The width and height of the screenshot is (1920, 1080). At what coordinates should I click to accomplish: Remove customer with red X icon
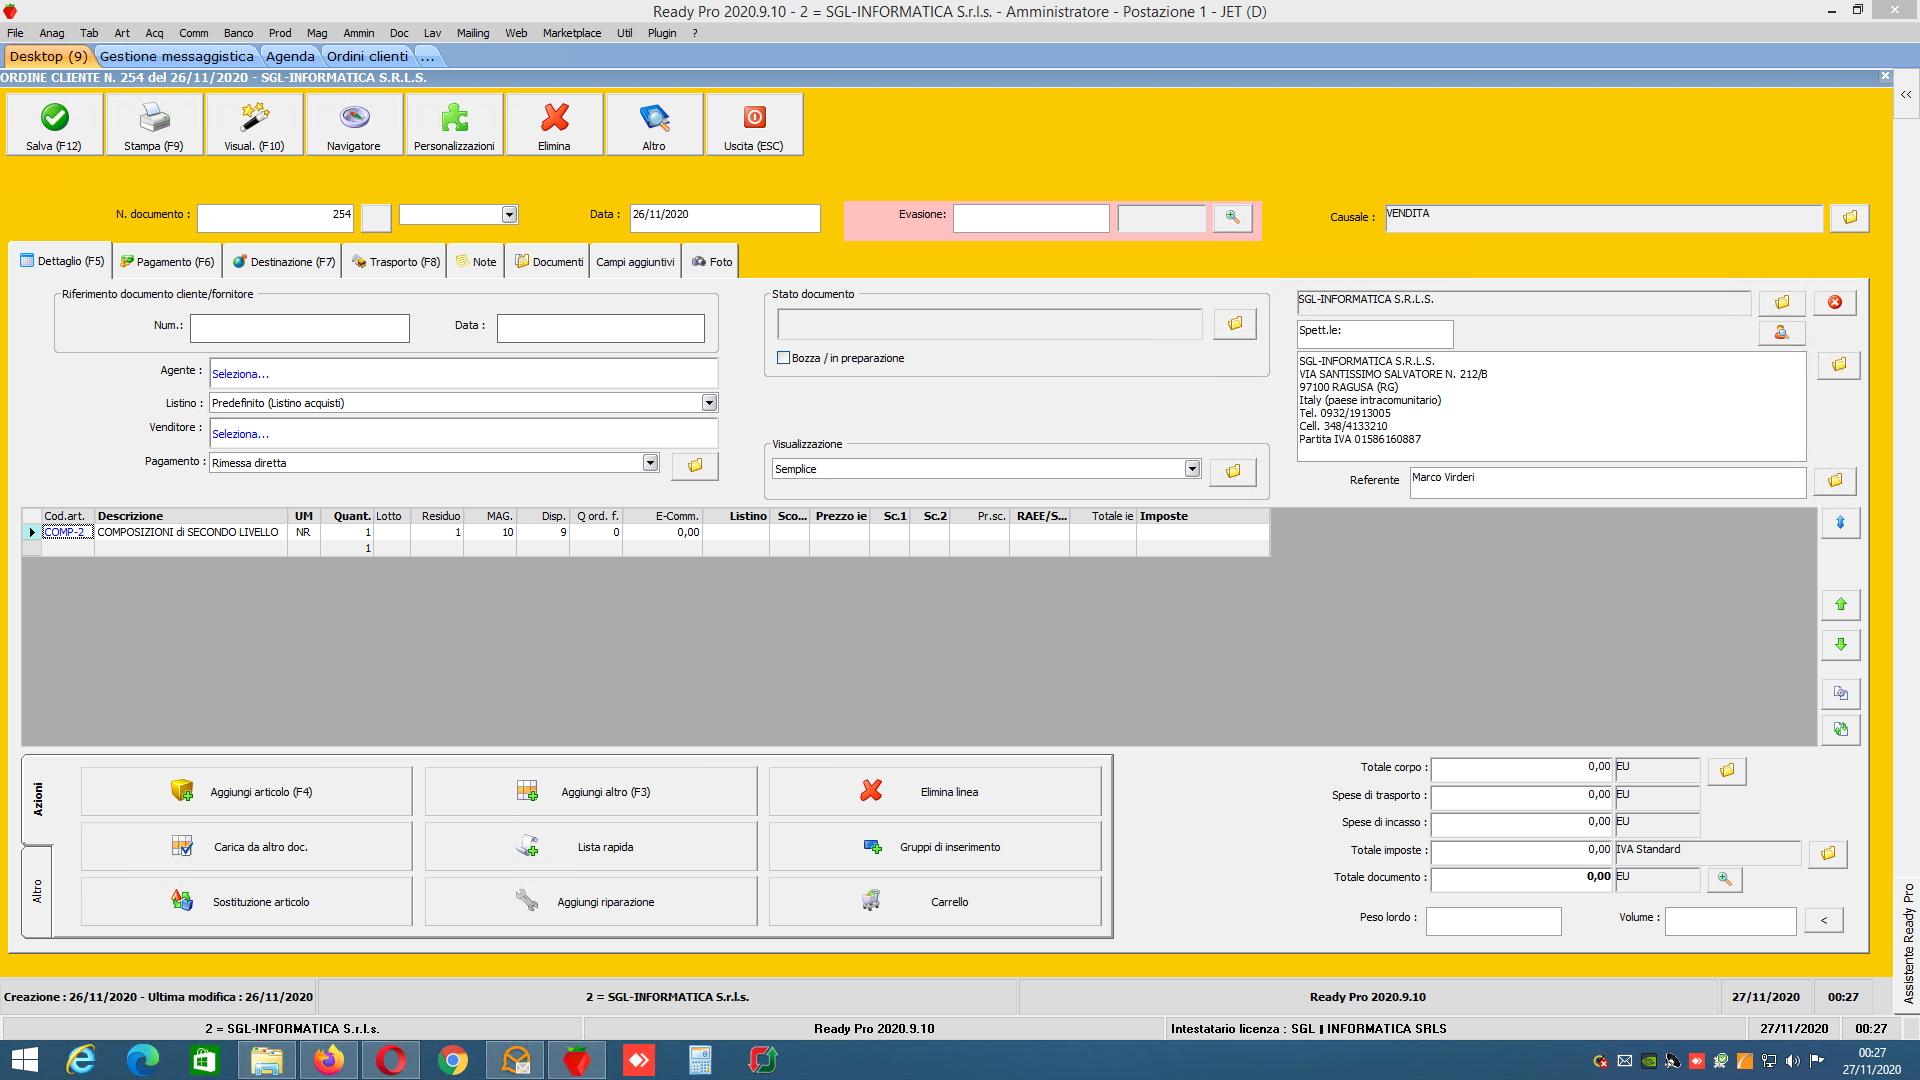(1834, 302)
